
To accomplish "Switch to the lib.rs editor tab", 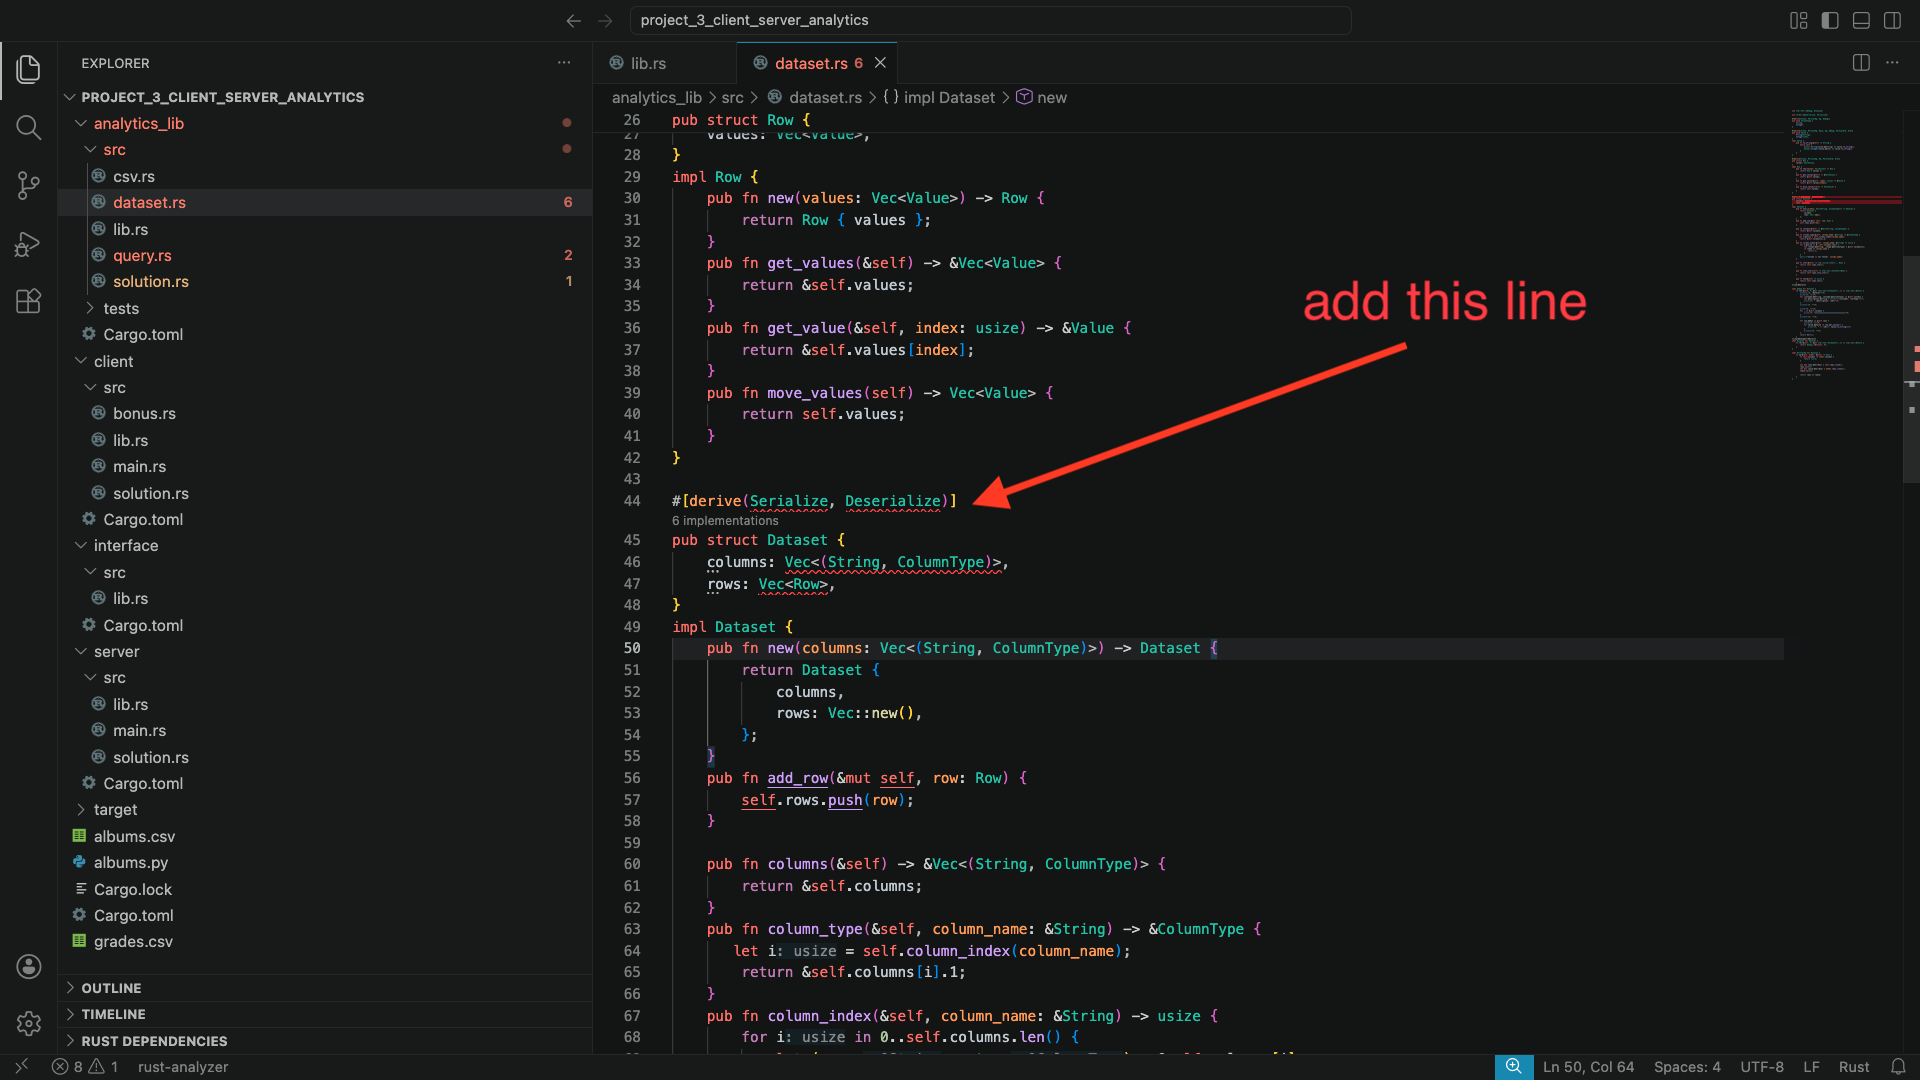I will pos(647,62).
